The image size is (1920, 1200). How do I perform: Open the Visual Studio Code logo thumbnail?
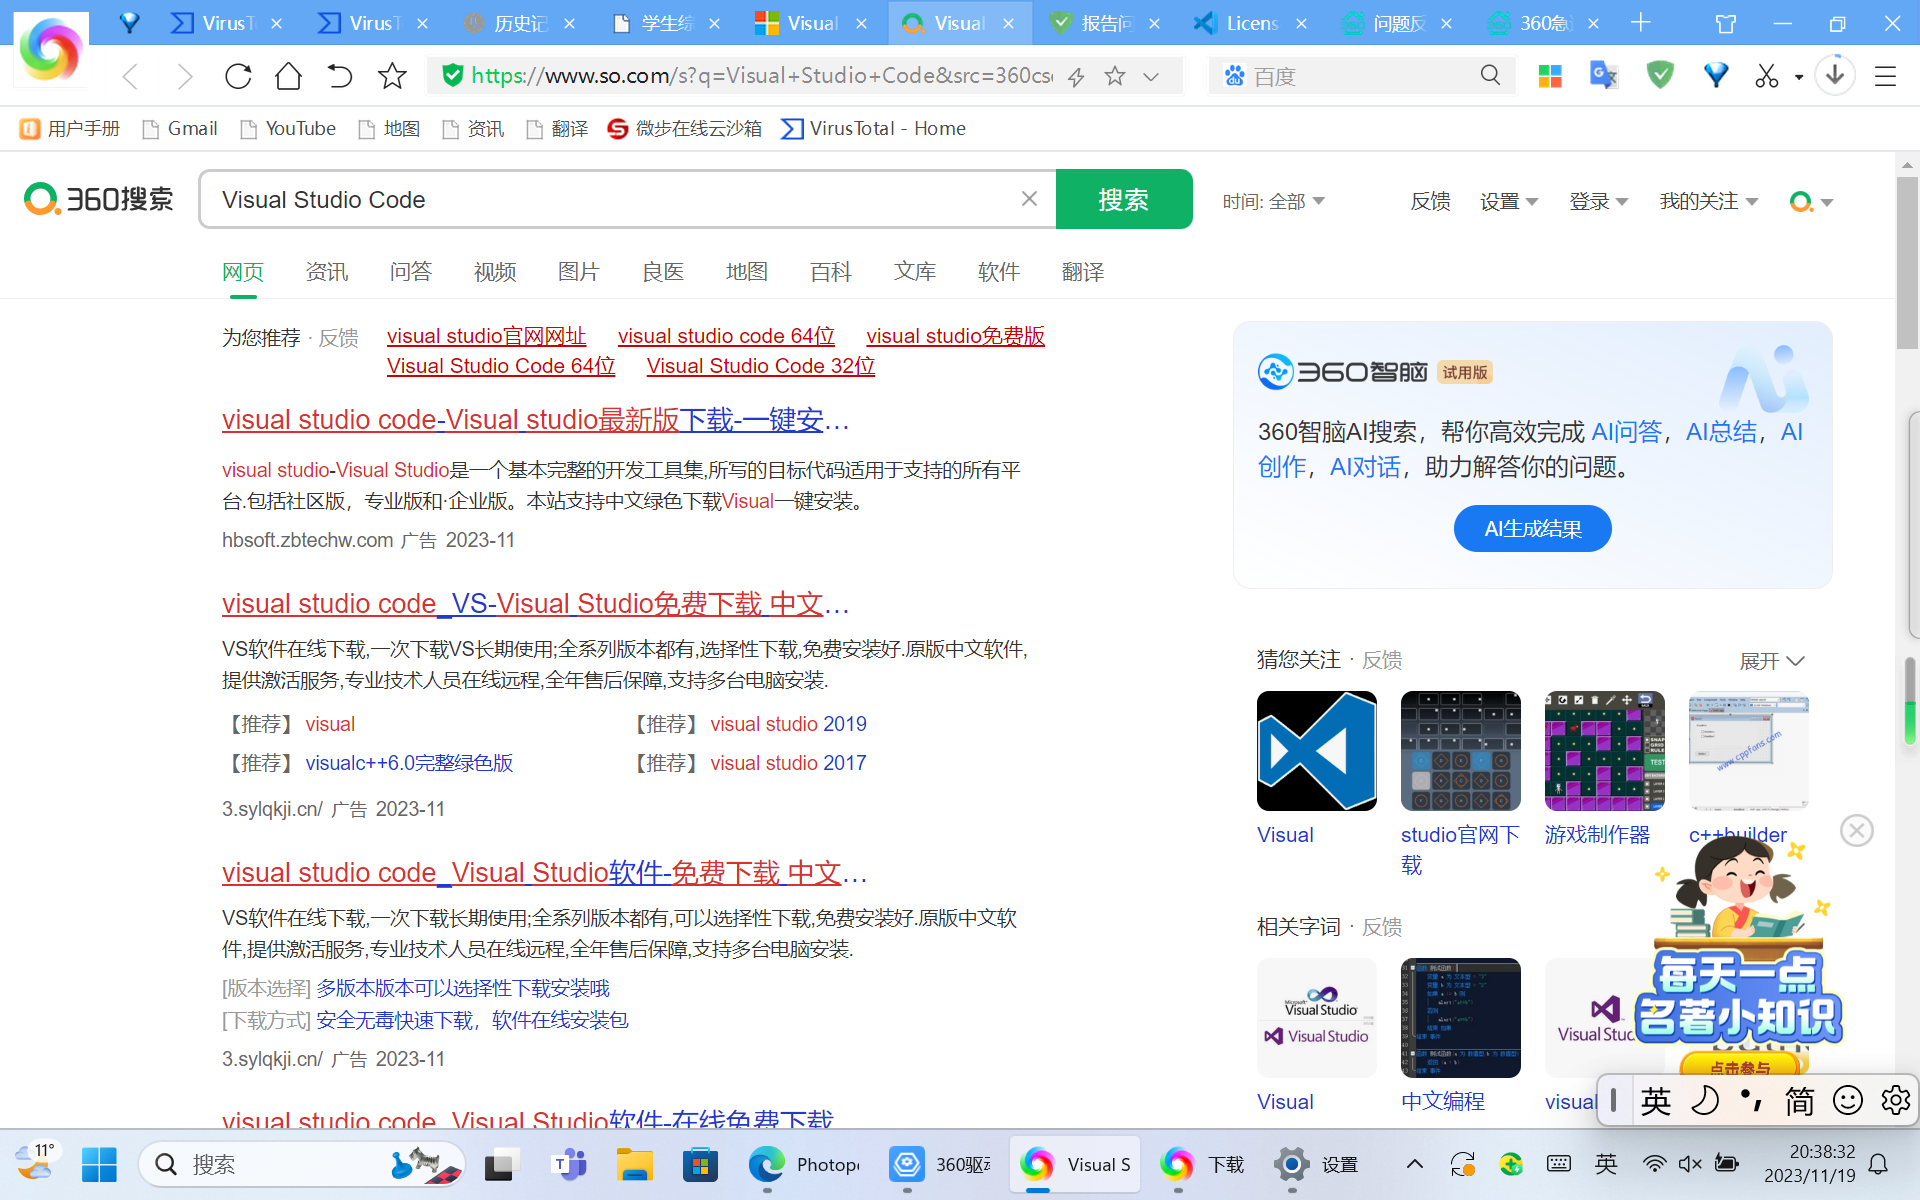[1316, 751]
